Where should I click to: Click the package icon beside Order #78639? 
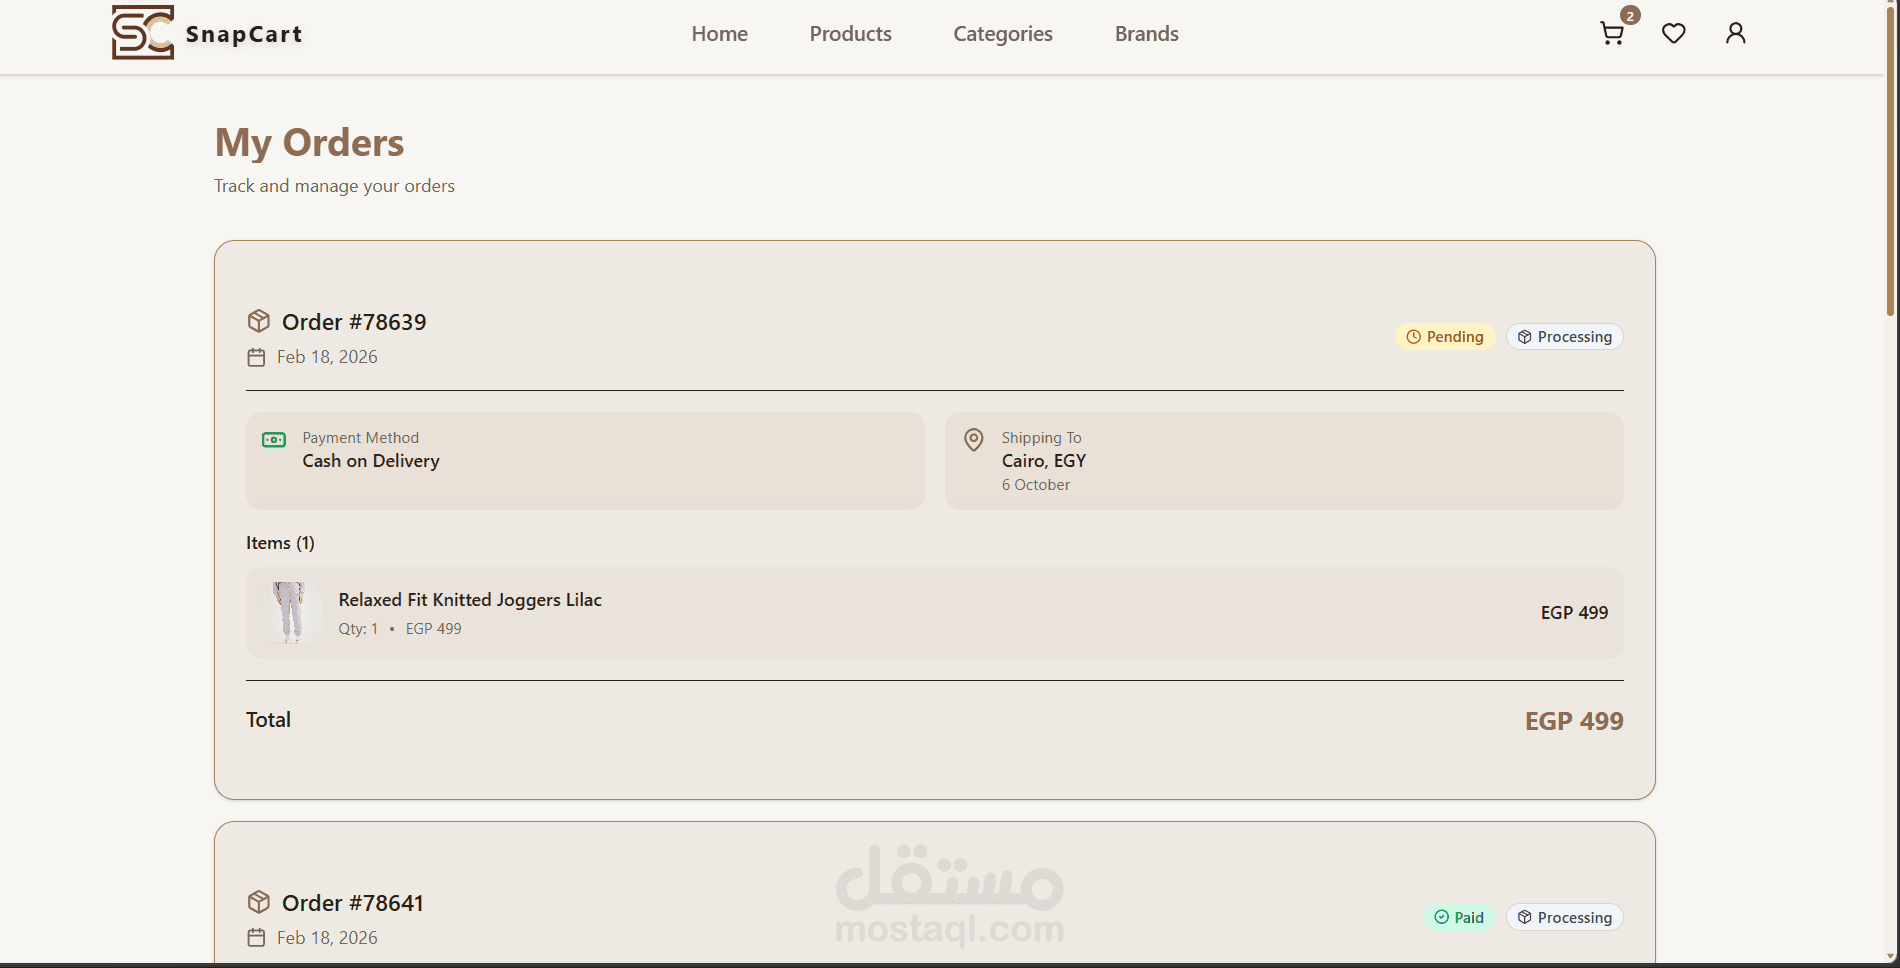point(259,321)
